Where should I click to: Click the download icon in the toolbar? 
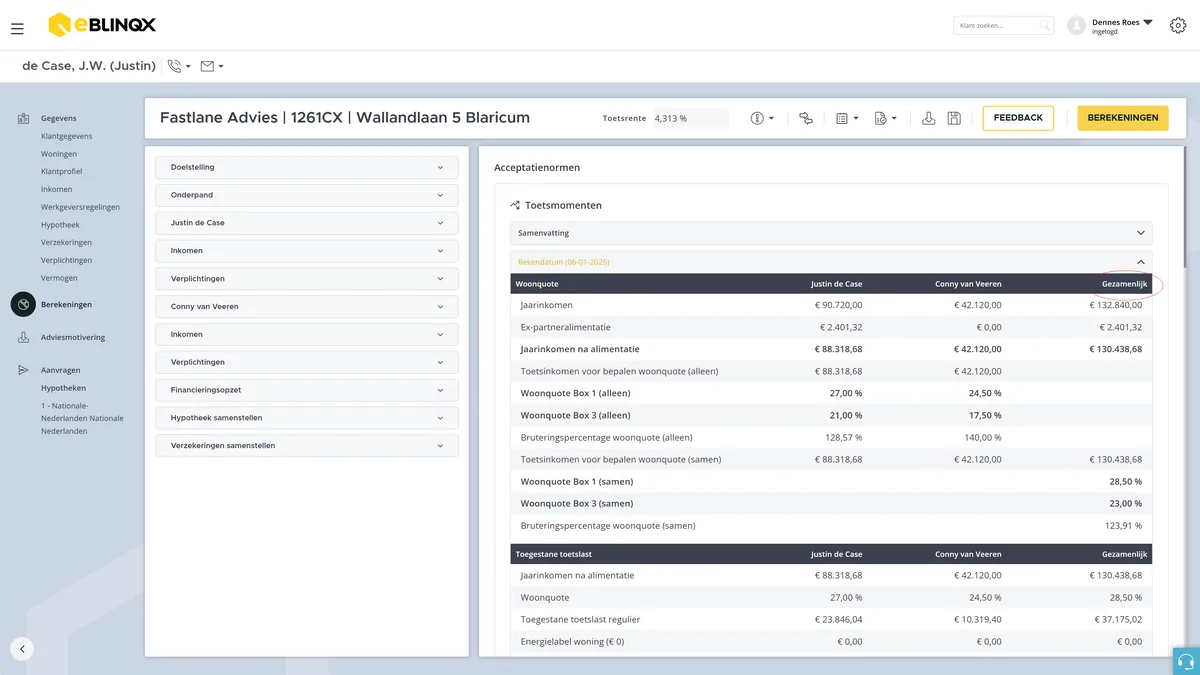click(x=929, y=118)
